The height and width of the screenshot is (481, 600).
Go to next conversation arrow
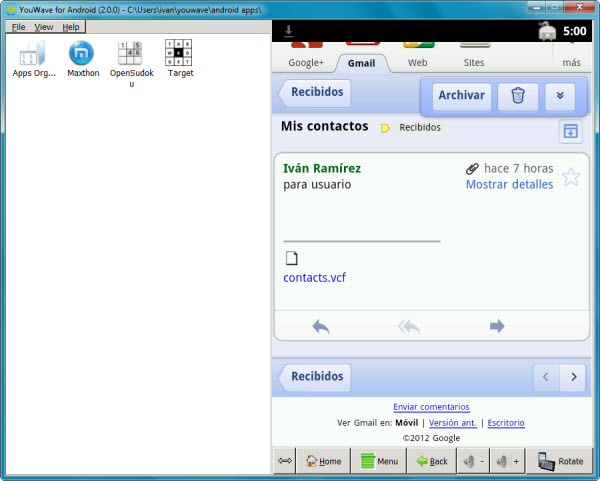(572, 377)
